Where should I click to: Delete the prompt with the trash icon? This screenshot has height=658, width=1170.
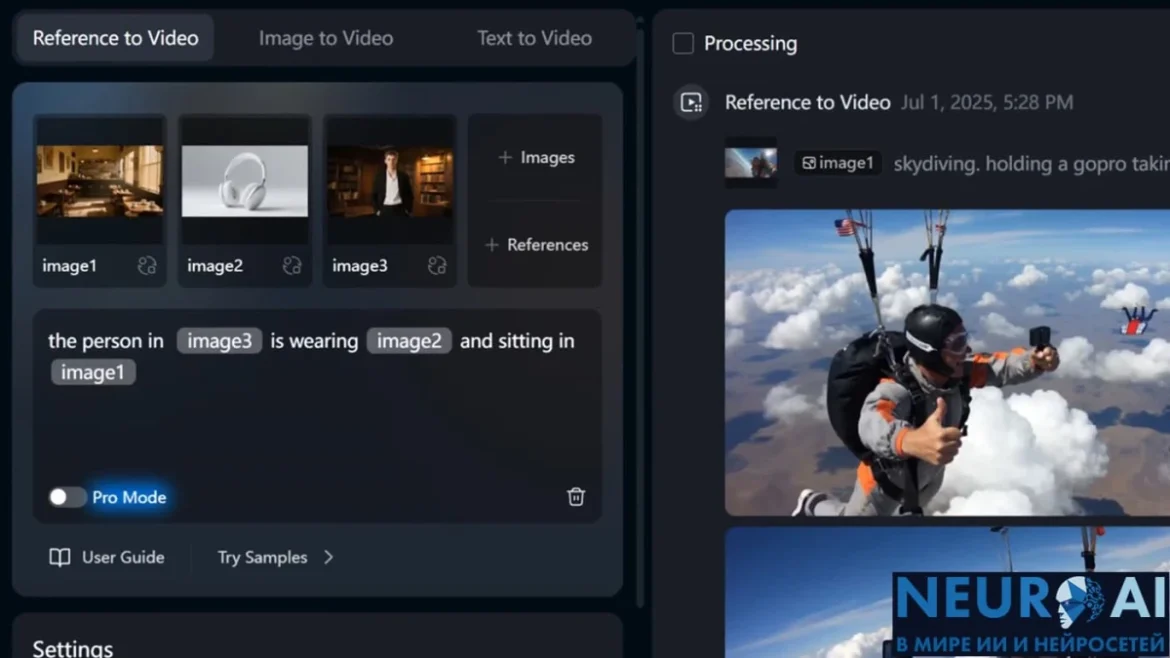(575, 497)
